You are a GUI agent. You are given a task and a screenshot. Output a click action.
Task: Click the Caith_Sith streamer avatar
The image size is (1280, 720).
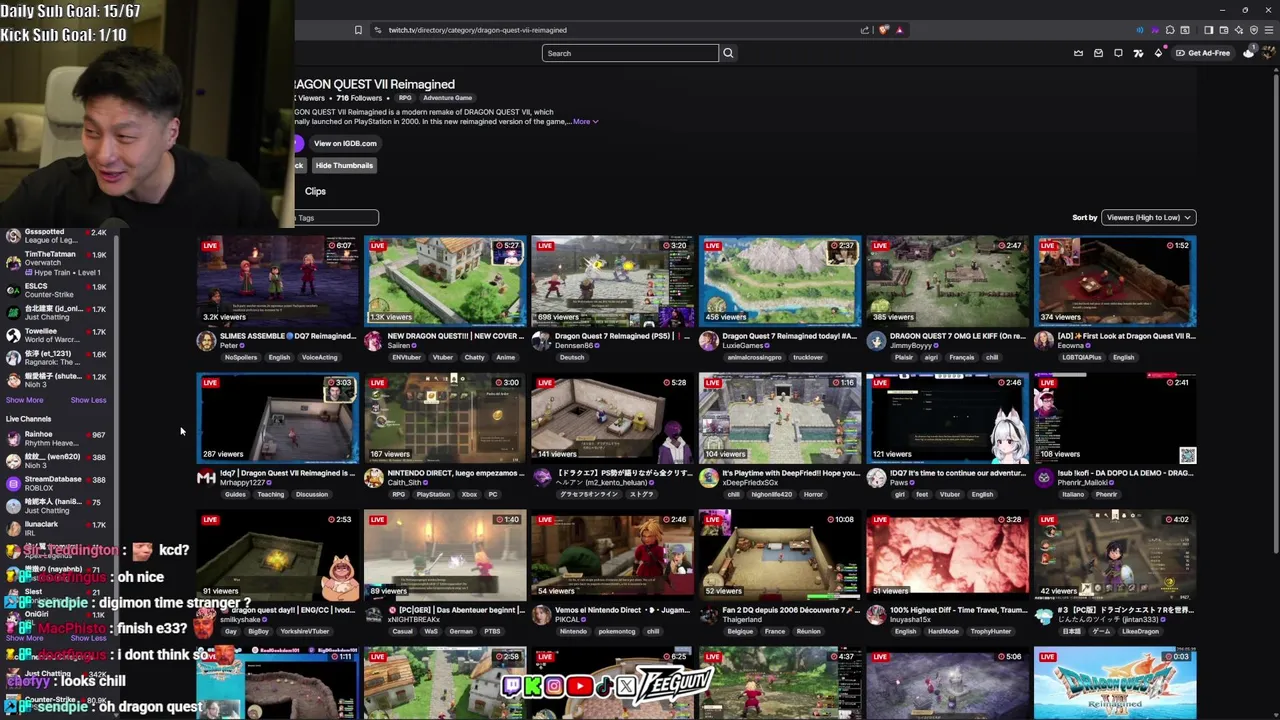coord(373,478)
